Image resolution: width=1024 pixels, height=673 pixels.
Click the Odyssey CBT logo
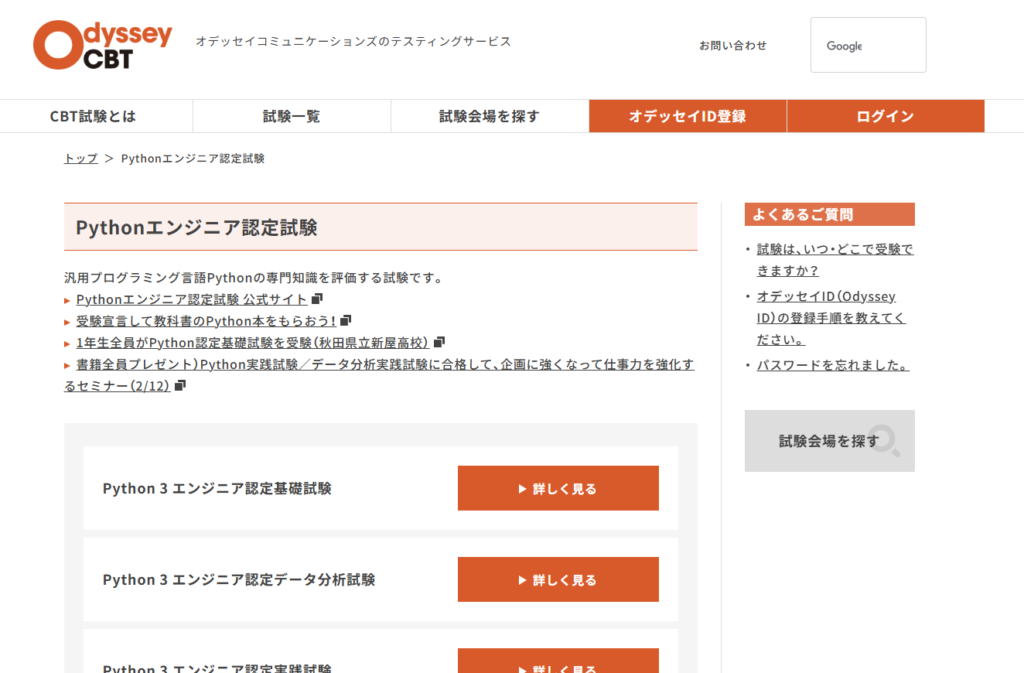[102, 45]
